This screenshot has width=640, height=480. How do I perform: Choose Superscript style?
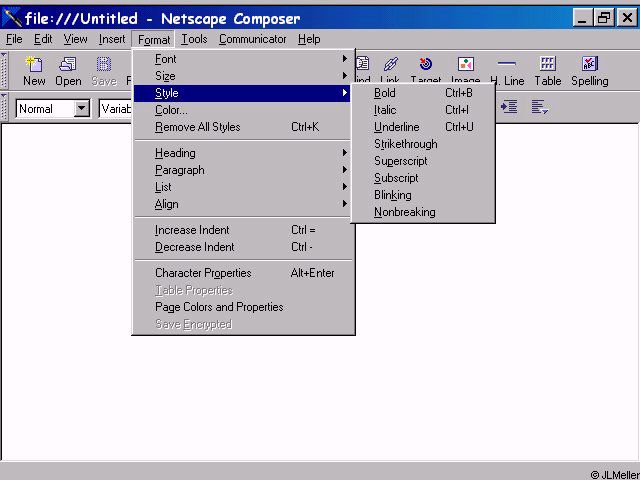(423, 161)
